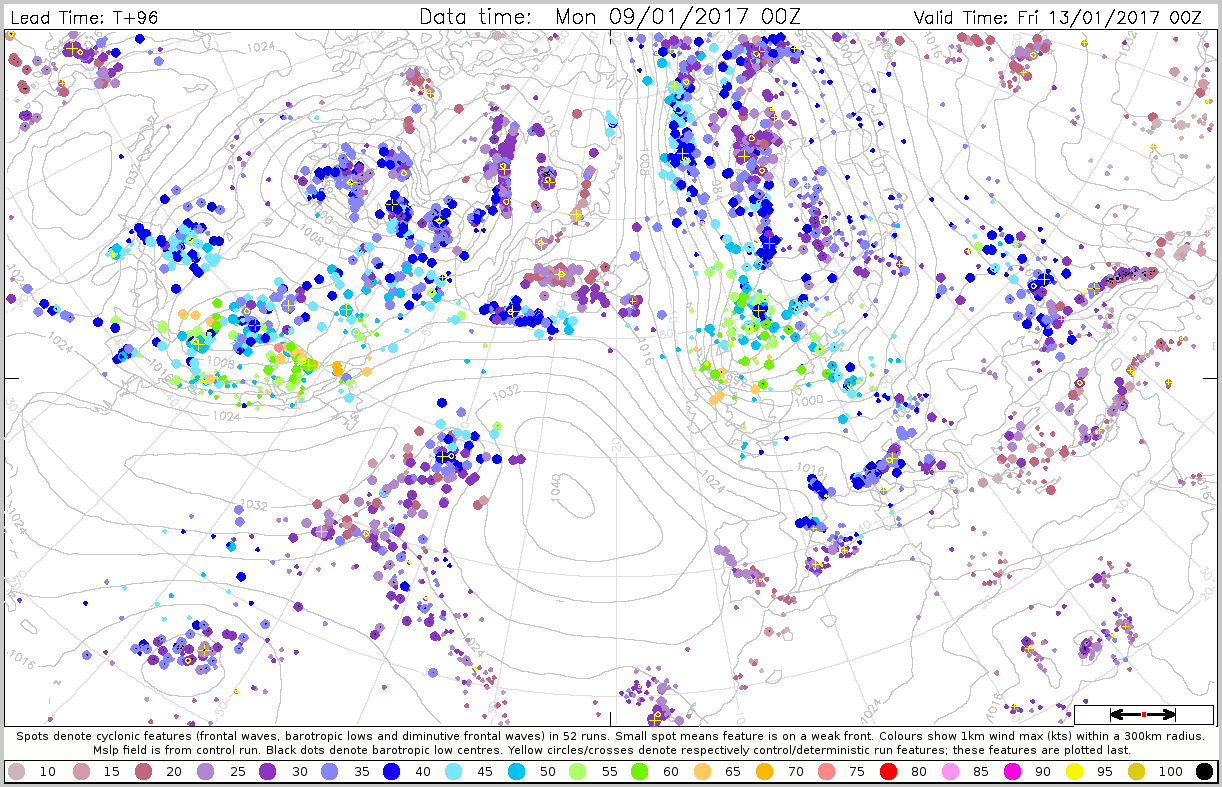Select the '35' wind speed legend label
This screenshot has width=1222, height=787.
[x=363, y=771]
